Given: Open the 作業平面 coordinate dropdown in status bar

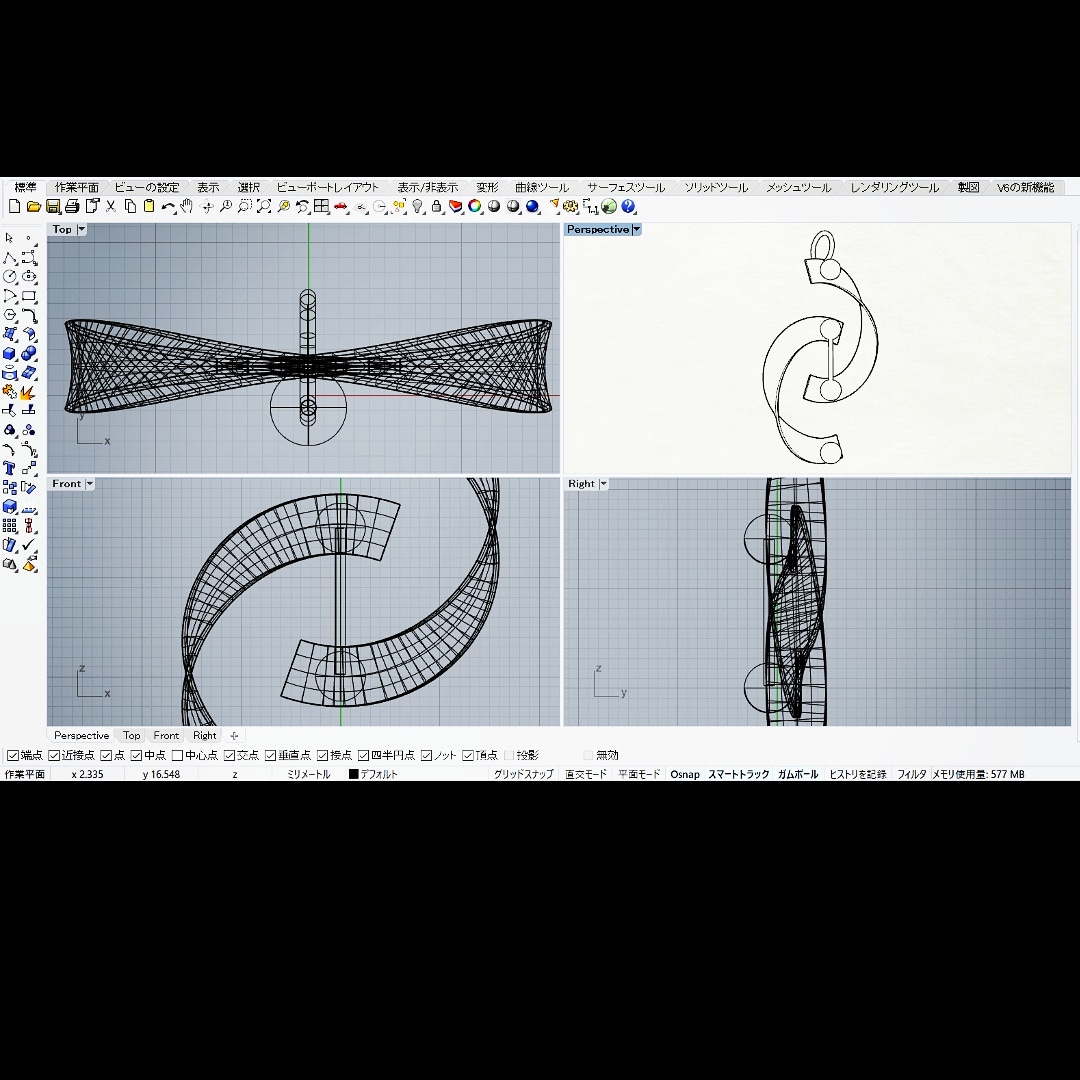Looking at the screenshot, I should click(x=25, y=774).
